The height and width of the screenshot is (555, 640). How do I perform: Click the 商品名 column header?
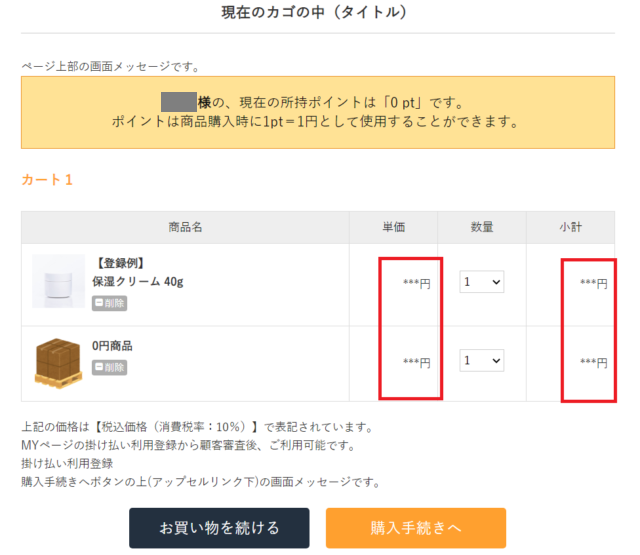pos(185,227)
